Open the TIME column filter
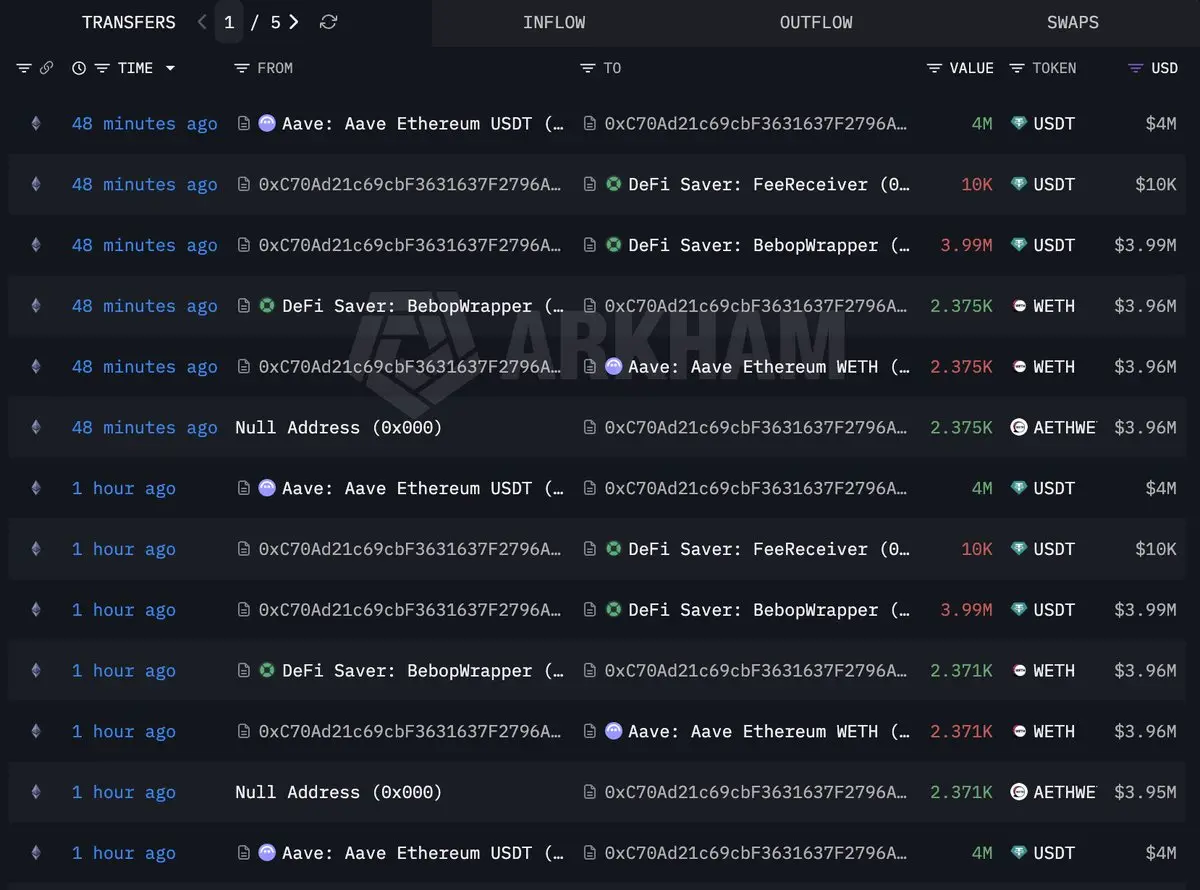1200x890 pixels. (102, 68)
